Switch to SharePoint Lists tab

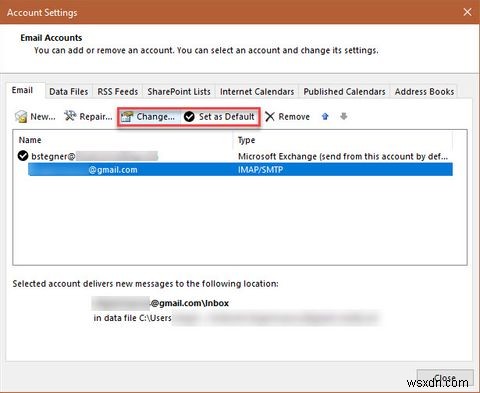[179, 92]
